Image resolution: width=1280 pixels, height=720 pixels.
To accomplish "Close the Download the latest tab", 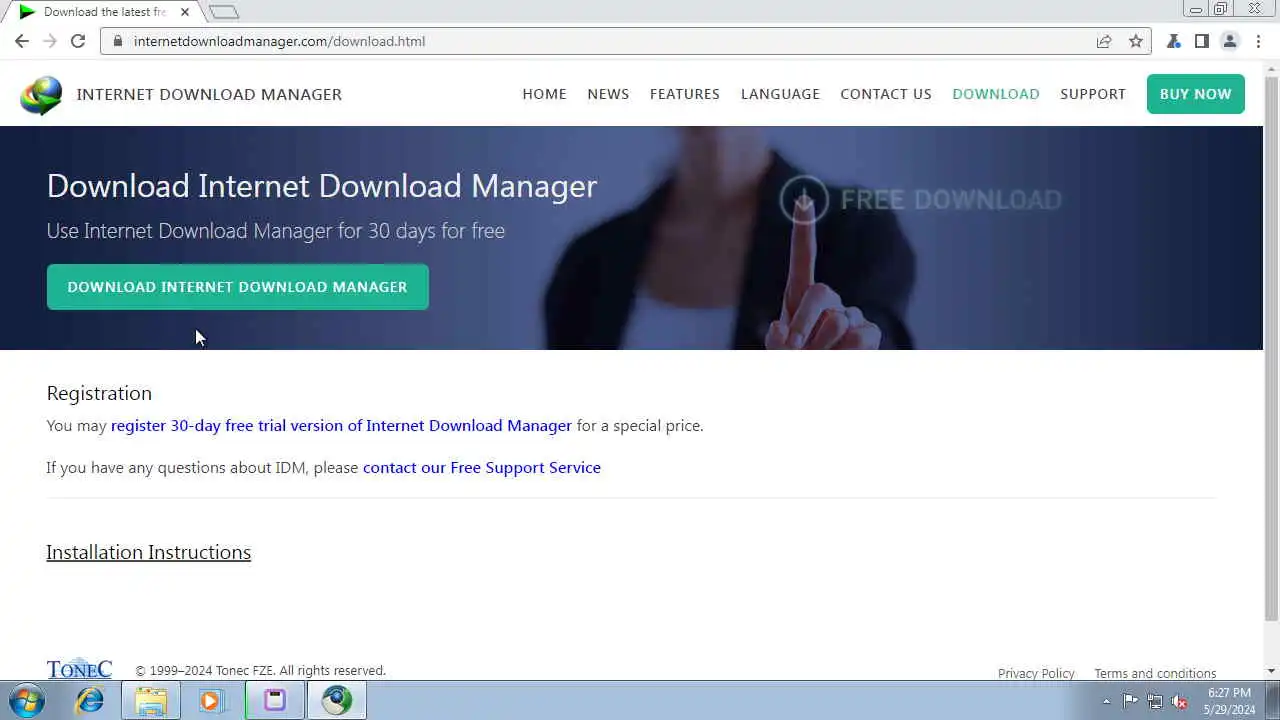I will (184, 12).
